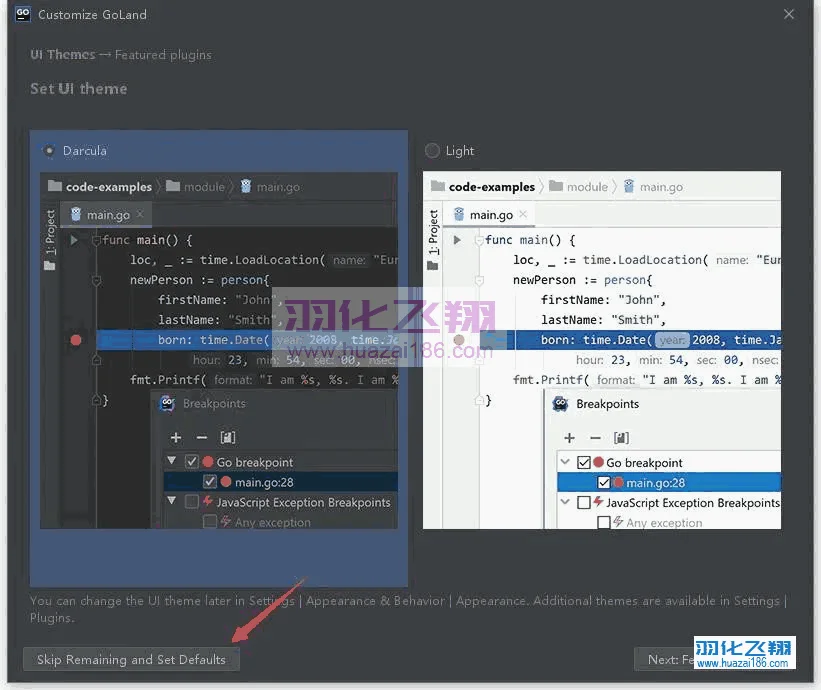
Task: Click the GoLand logo in title bar
Action: [23, 14]
